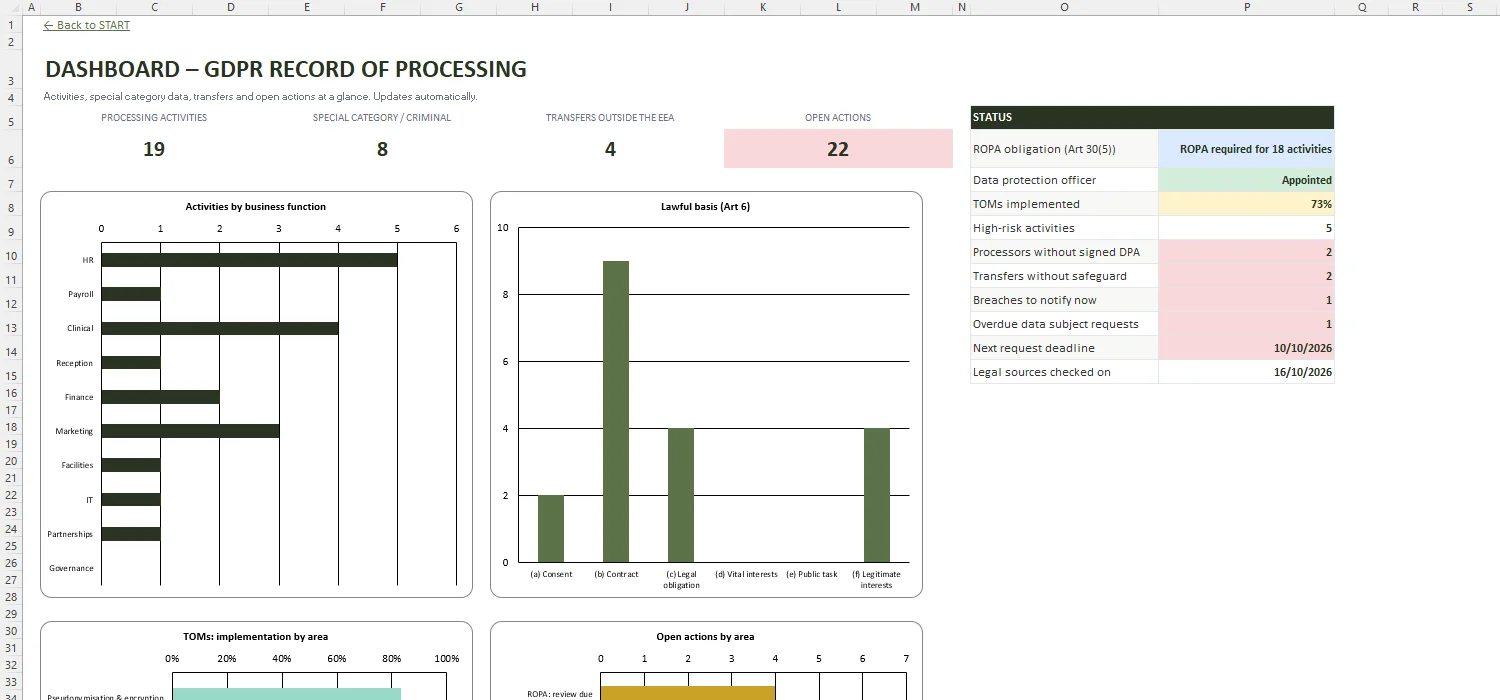
Task: Click the ROPA required for 18 activities cell
Action: pos(1246,149)
